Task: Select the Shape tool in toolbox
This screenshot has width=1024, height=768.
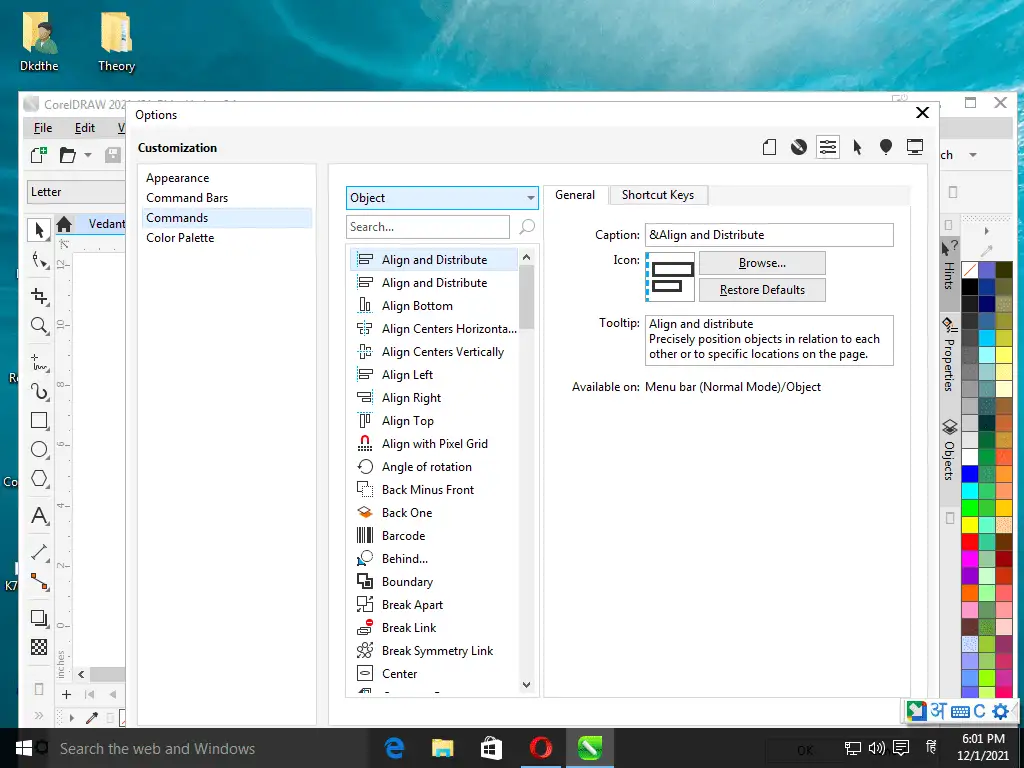Action: click(39, 261)
